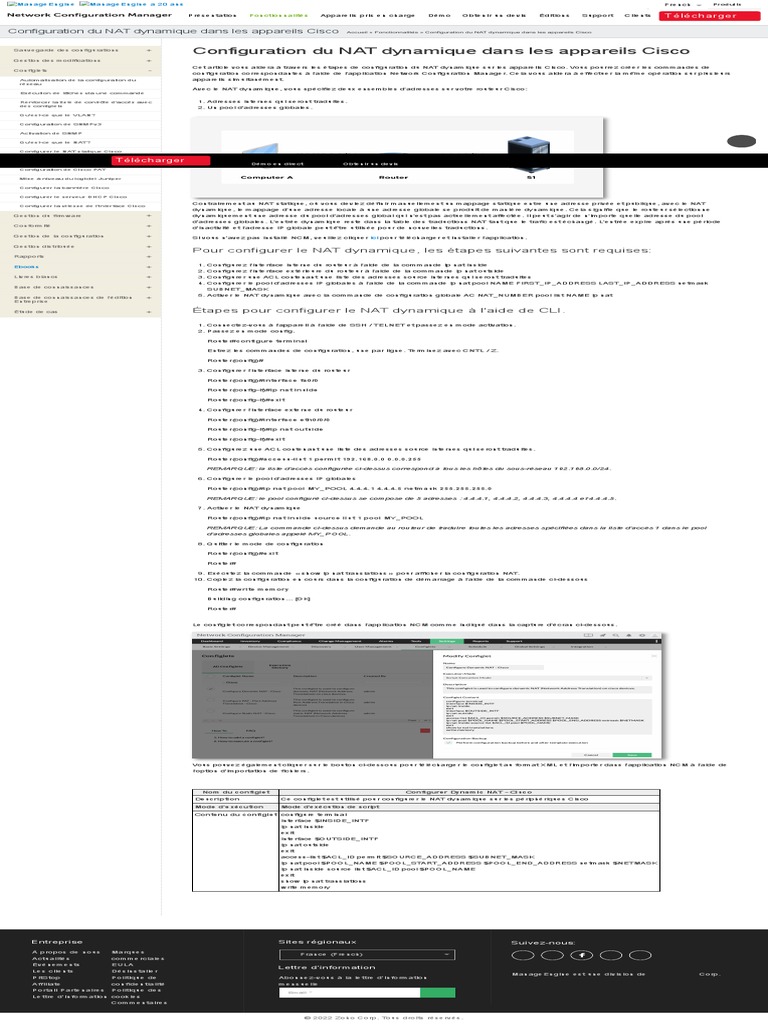
Task: Open the Produits link at top right
Action: click(x=727, y=5)
